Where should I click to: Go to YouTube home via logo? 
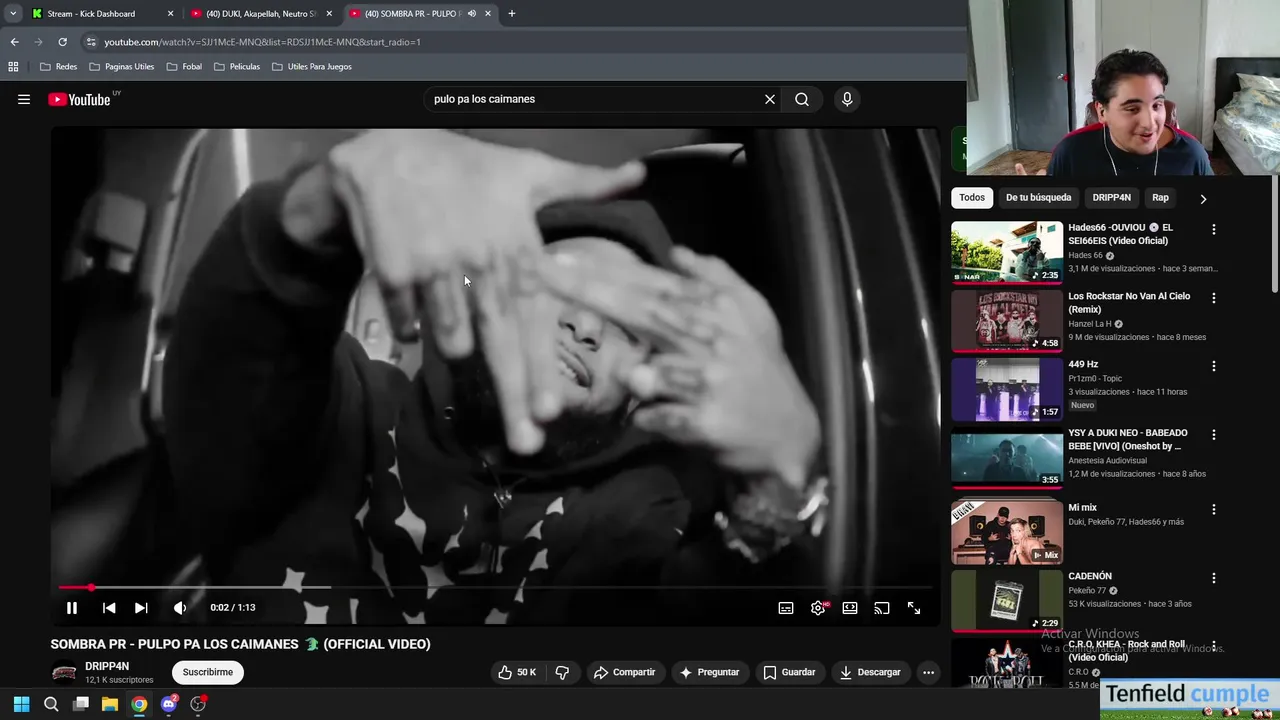(79, 99)
